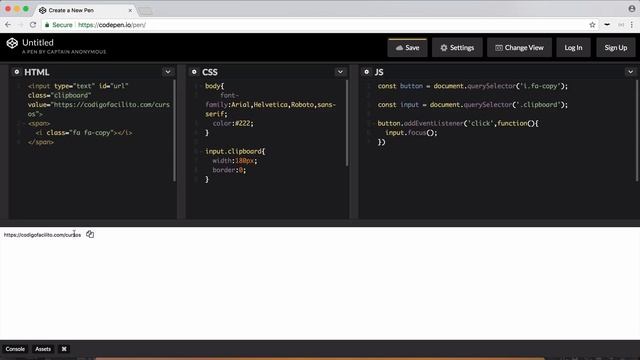Click Log In button
The width and height of the screenshot is (640, 360).
(573, 48)
